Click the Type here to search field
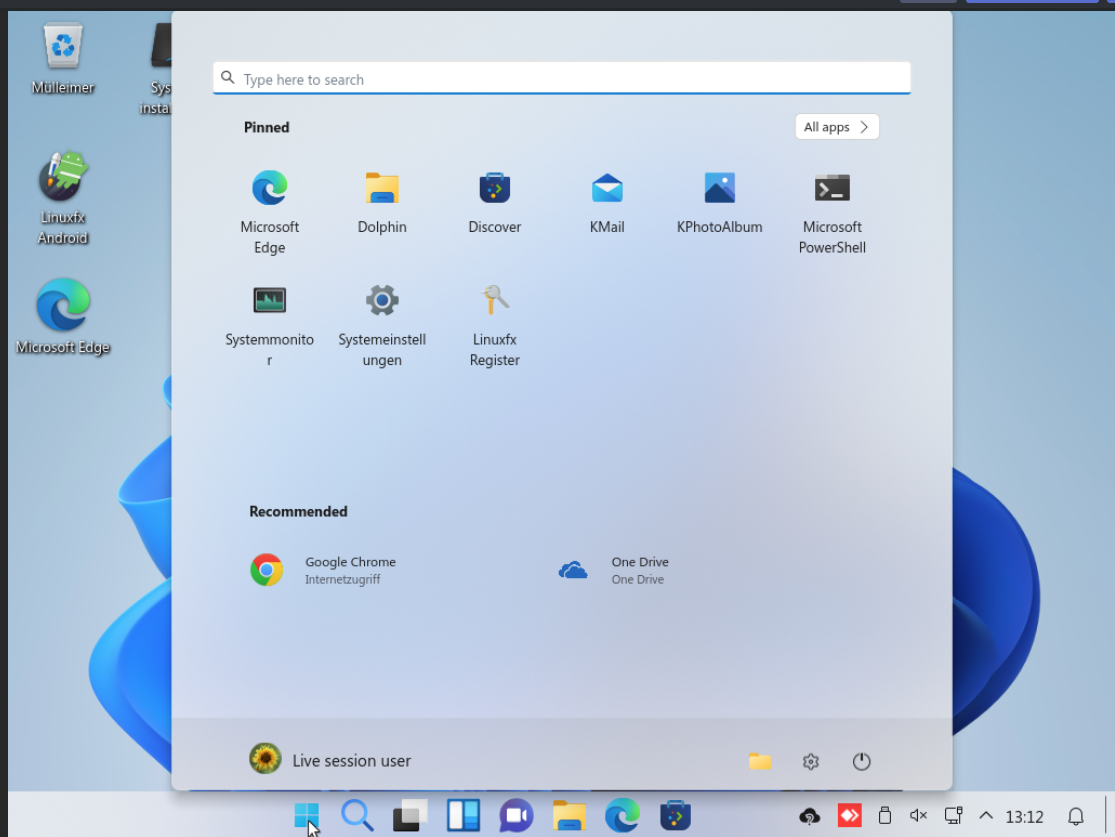1115x837 pixels. [x=562, y=78]
